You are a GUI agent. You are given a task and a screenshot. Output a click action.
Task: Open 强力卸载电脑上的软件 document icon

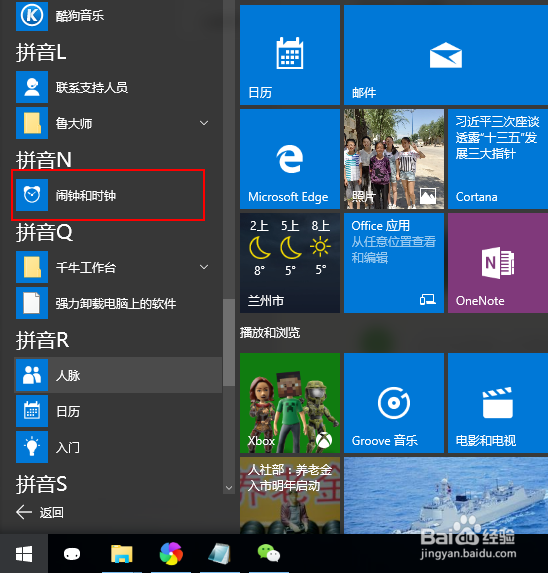[x=32, y=303]
